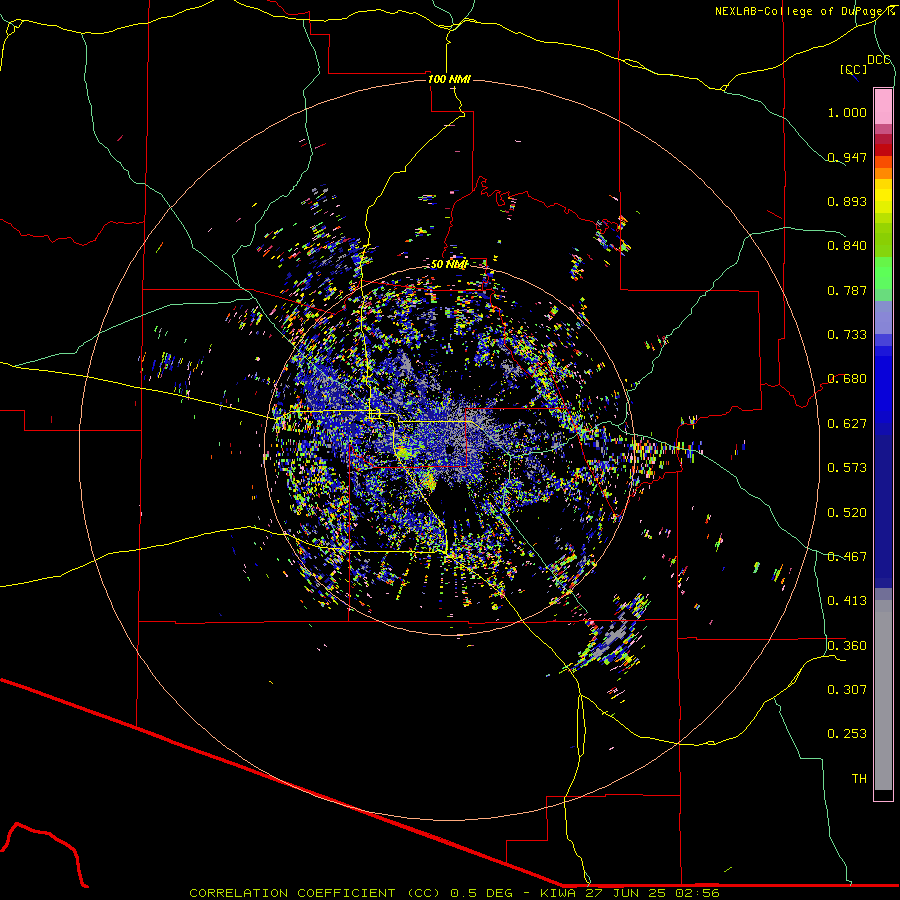Select the 0.893 scale value

coord(847,201)
